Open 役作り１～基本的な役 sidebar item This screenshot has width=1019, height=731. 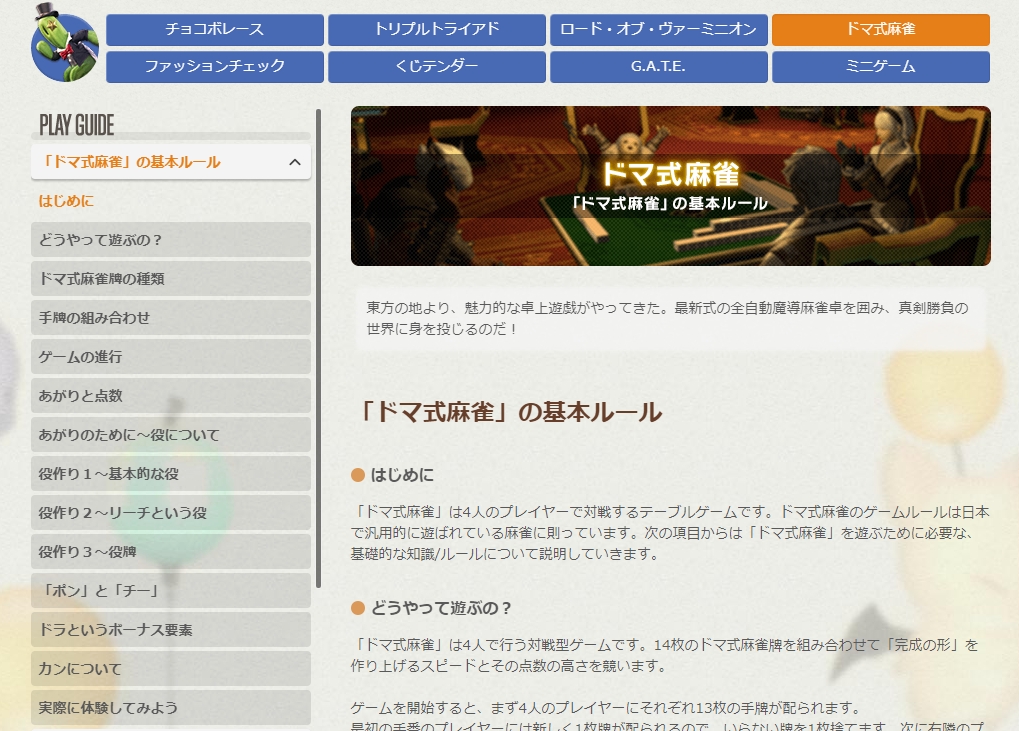pyautogui.click(x=171, y=474)
